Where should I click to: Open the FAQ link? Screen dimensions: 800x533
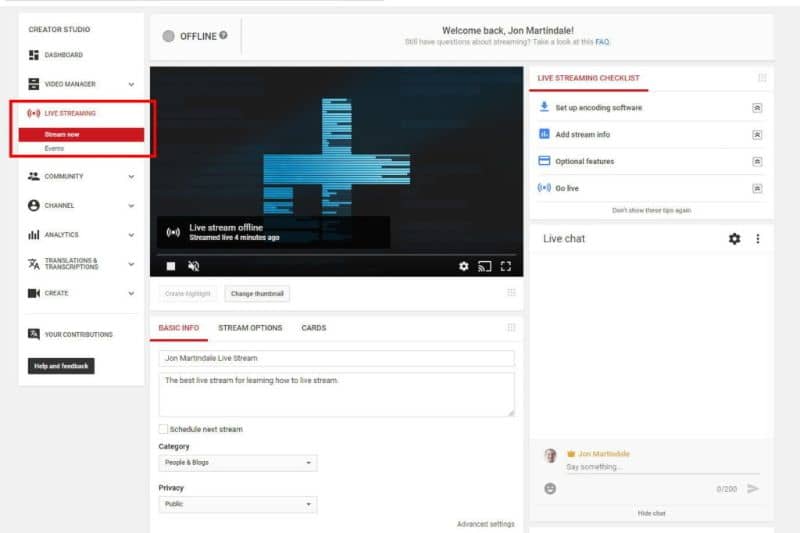coord(602,42)
